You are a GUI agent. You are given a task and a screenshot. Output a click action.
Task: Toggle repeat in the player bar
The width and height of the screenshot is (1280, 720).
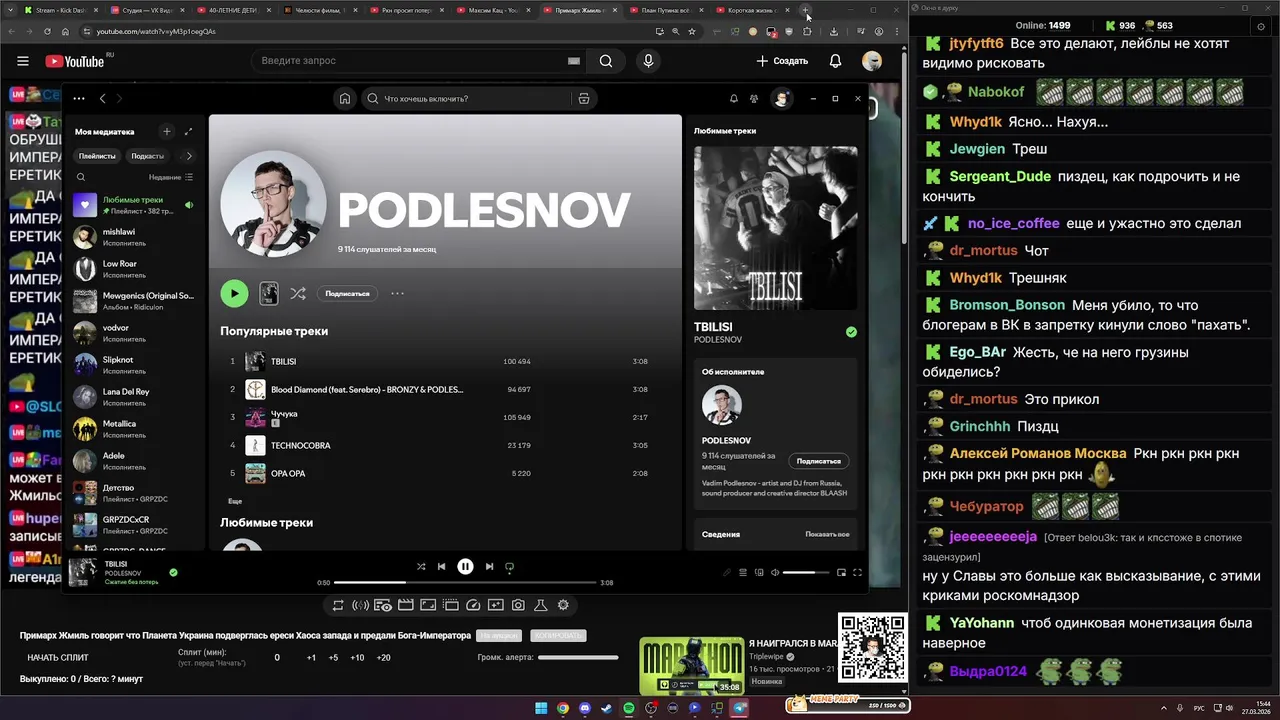coord(509,567)
